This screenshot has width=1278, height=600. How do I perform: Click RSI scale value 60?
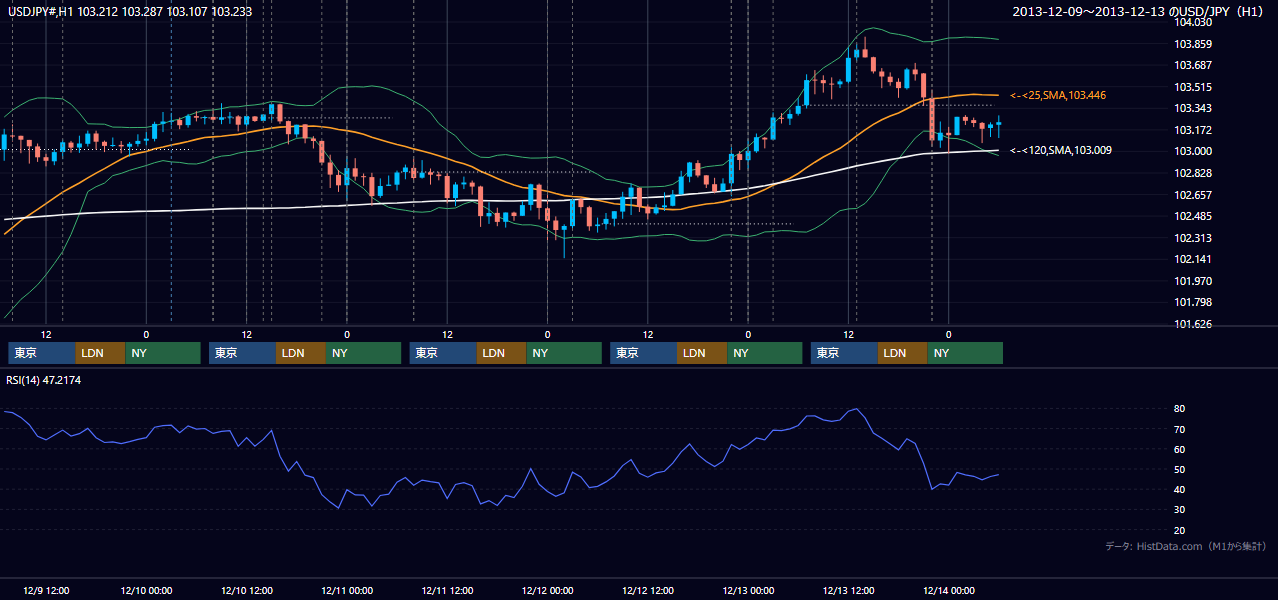click(x=1180, y=449)
